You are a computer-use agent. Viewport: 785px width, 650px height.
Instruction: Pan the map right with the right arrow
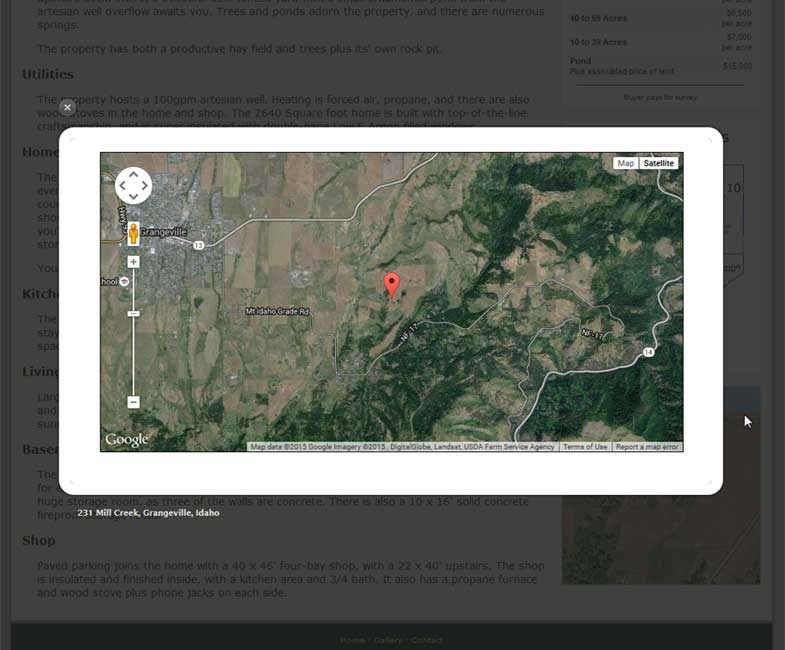tap(144, 185)
